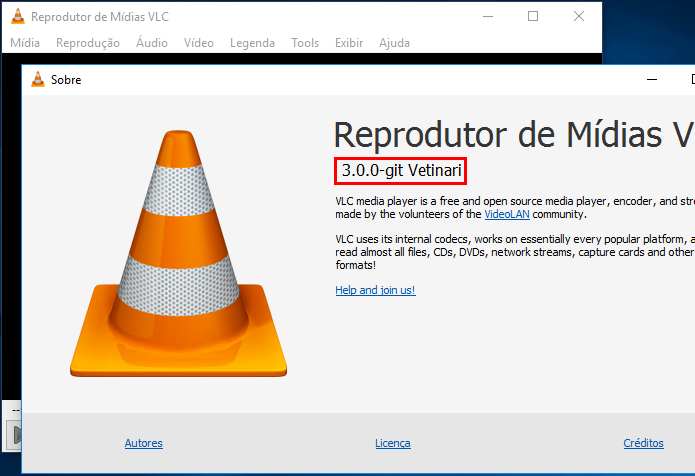Open the Tools menu
The image size is (695, 476).
tap(305, 43)
